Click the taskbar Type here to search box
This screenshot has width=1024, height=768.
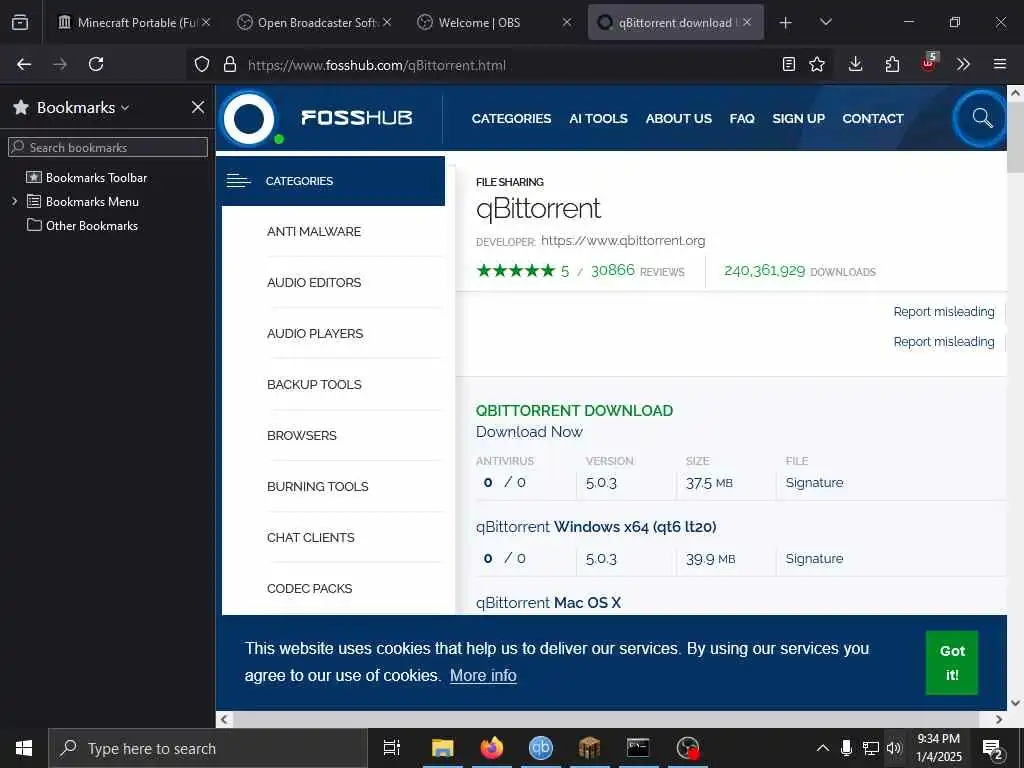point(208,748)
